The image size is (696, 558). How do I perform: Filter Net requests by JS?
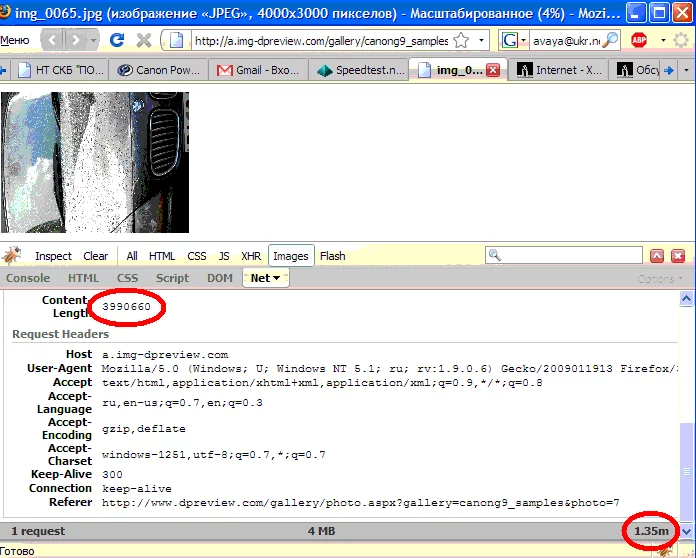[224, 256]
